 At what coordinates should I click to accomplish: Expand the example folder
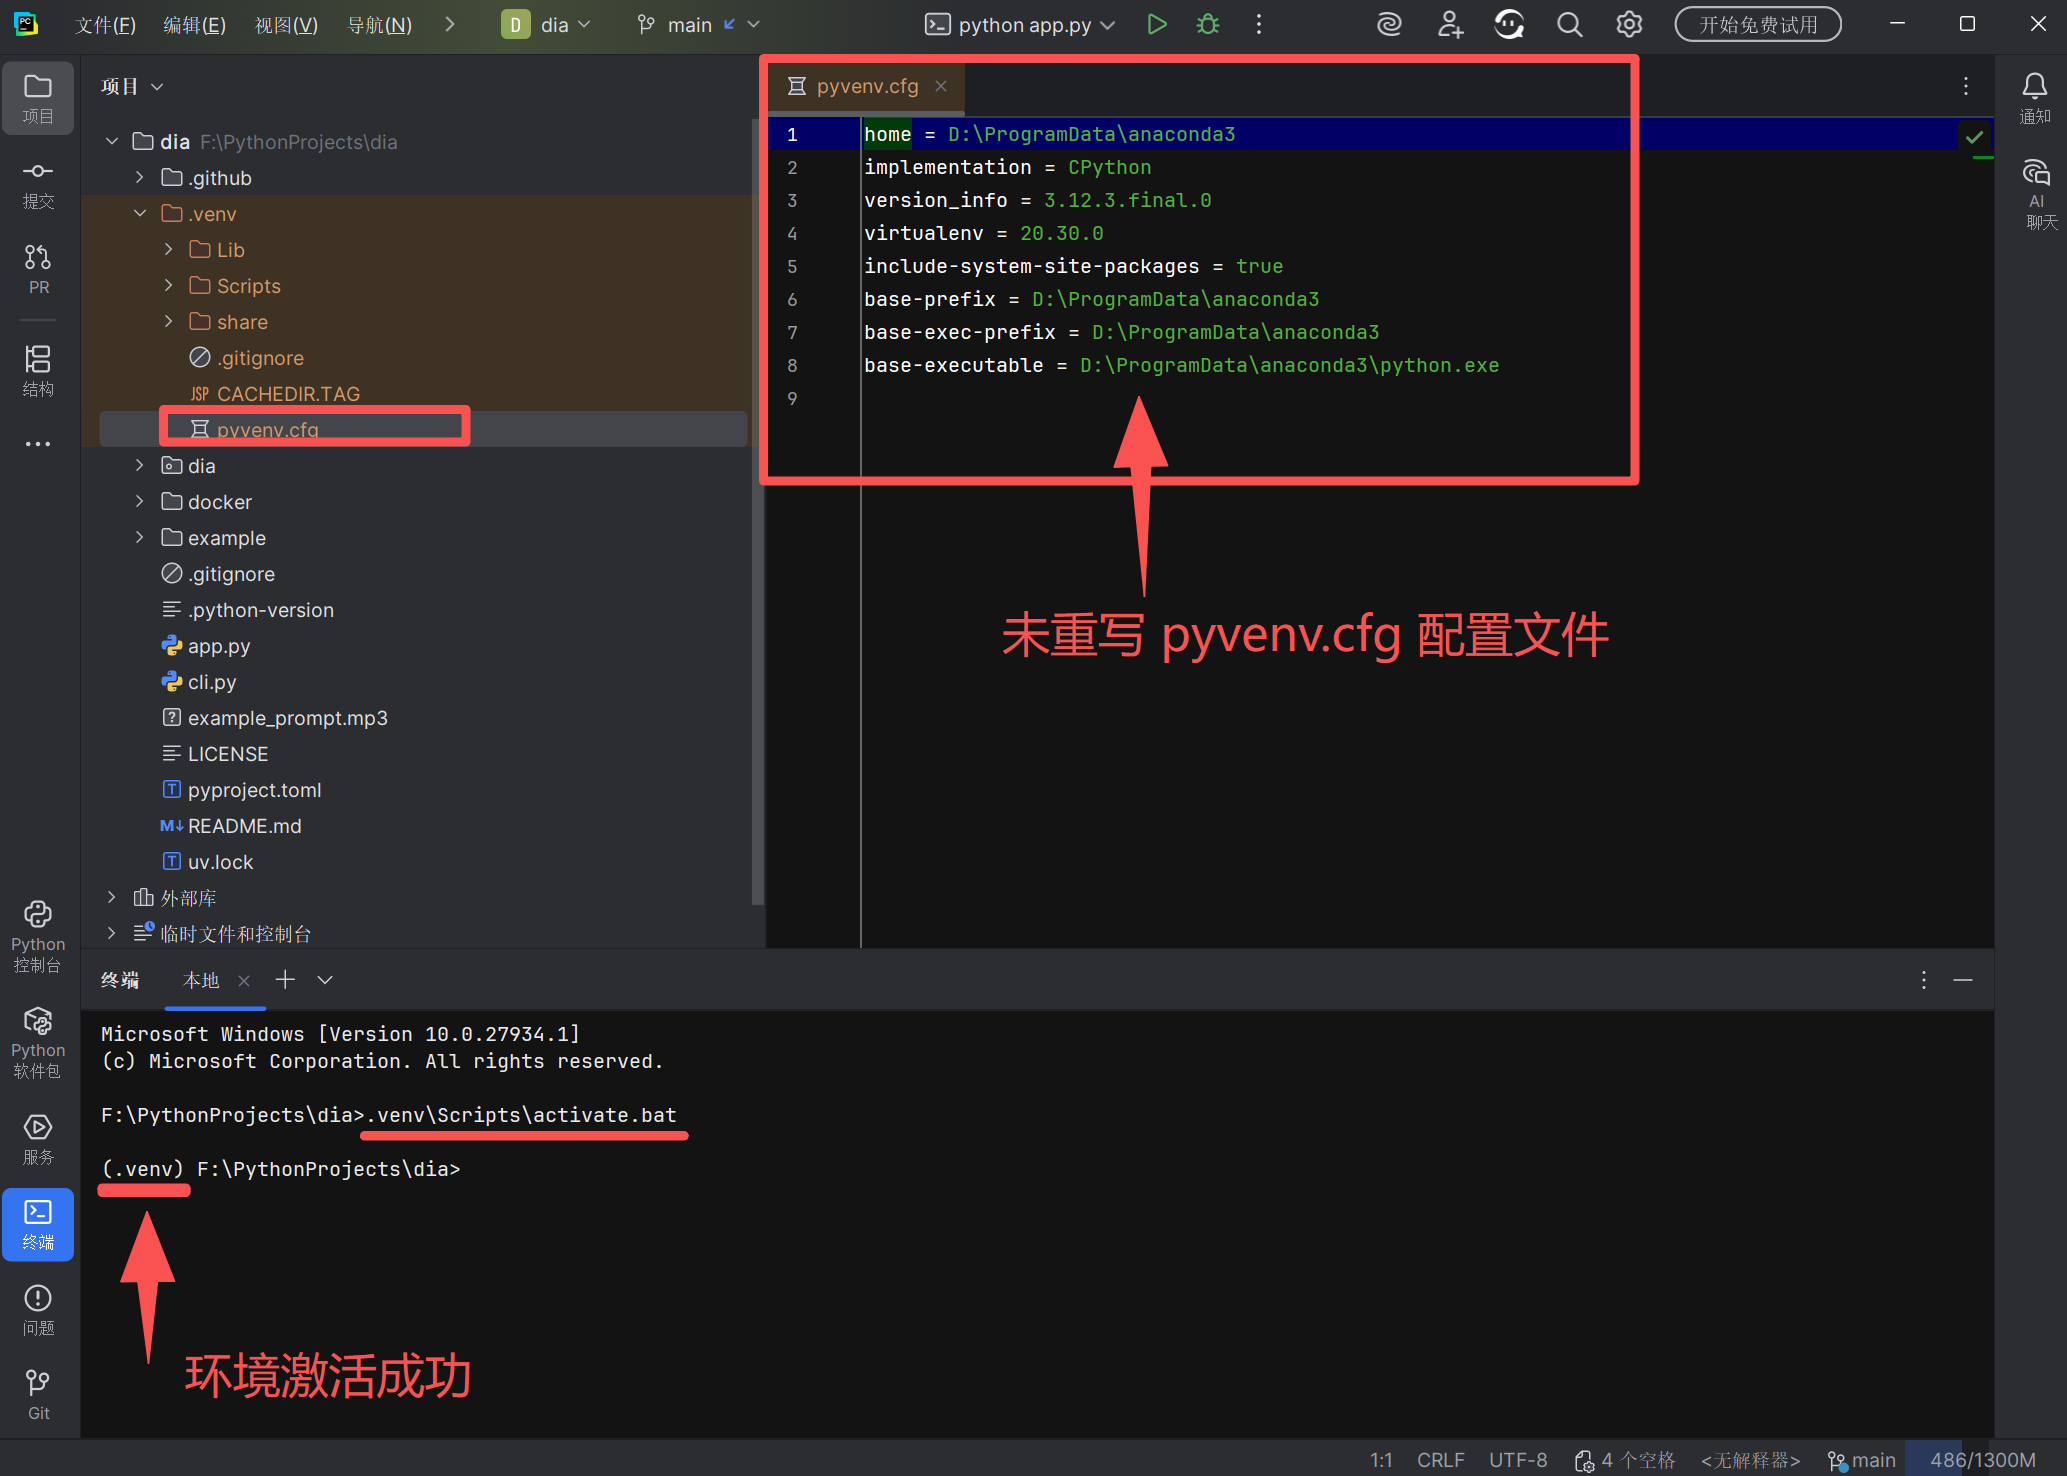[x=140, y=538]
